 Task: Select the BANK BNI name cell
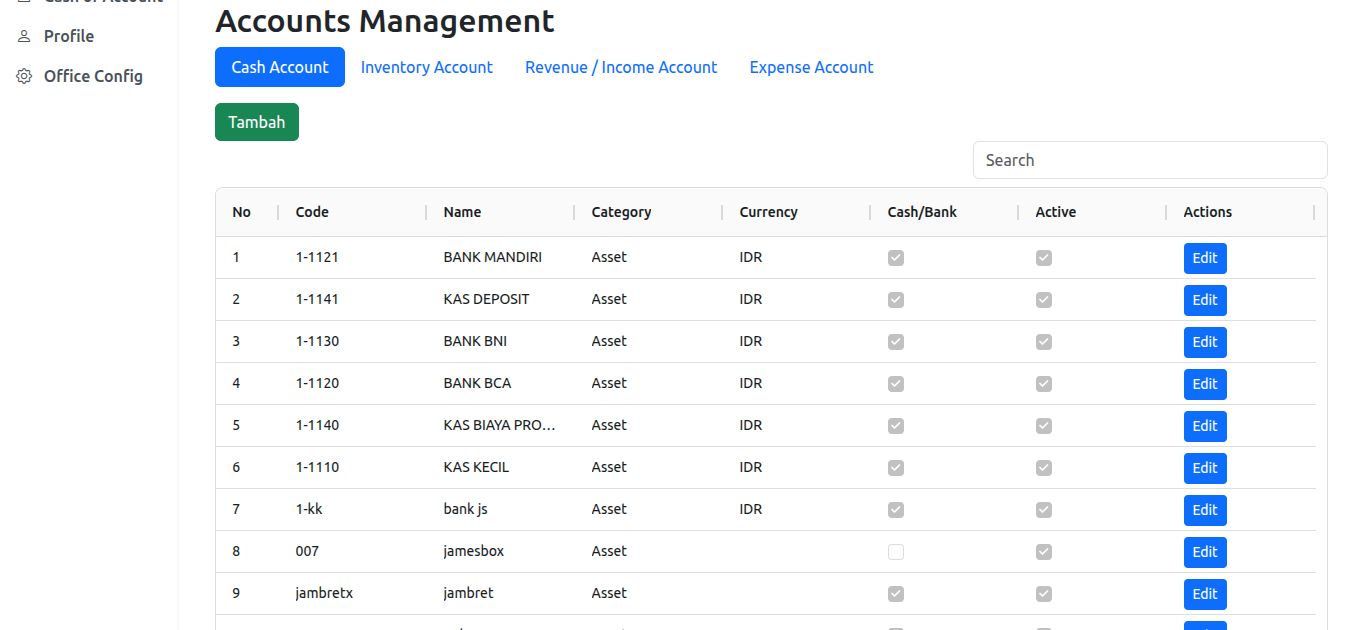pyautogui.click(x=475, y=341)
